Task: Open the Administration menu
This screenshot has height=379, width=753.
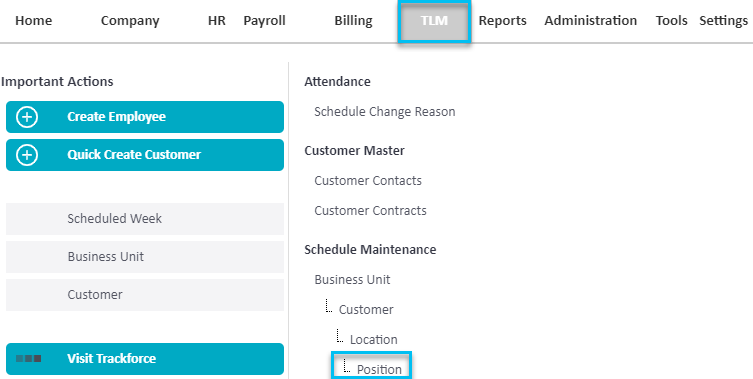Action: click(x=591, y=21)
